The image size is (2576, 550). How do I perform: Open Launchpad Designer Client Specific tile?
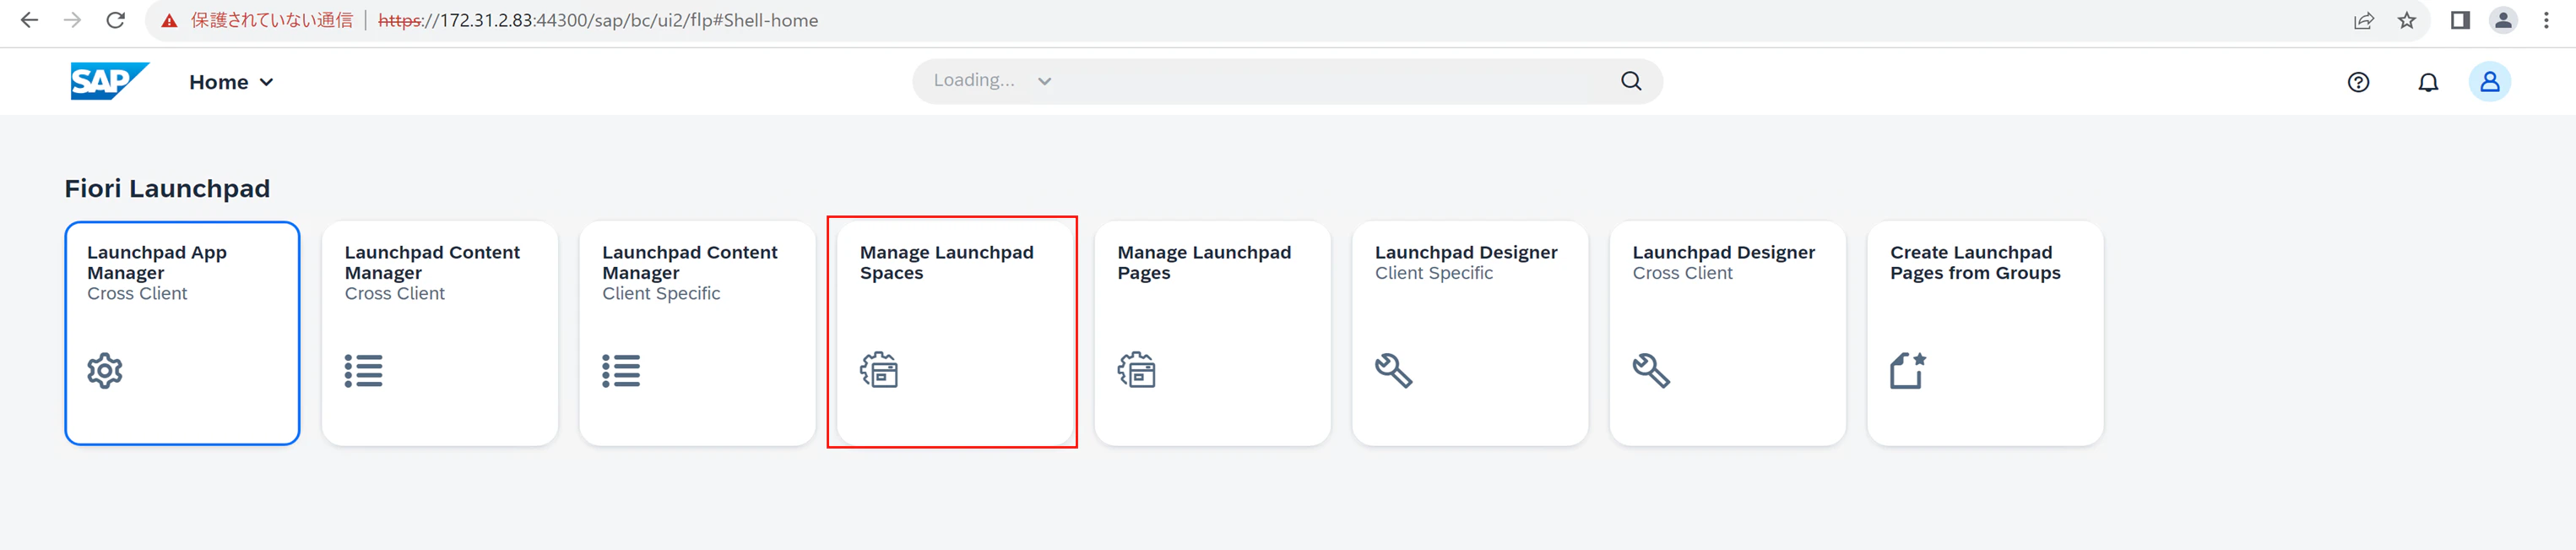(1470, 333)
